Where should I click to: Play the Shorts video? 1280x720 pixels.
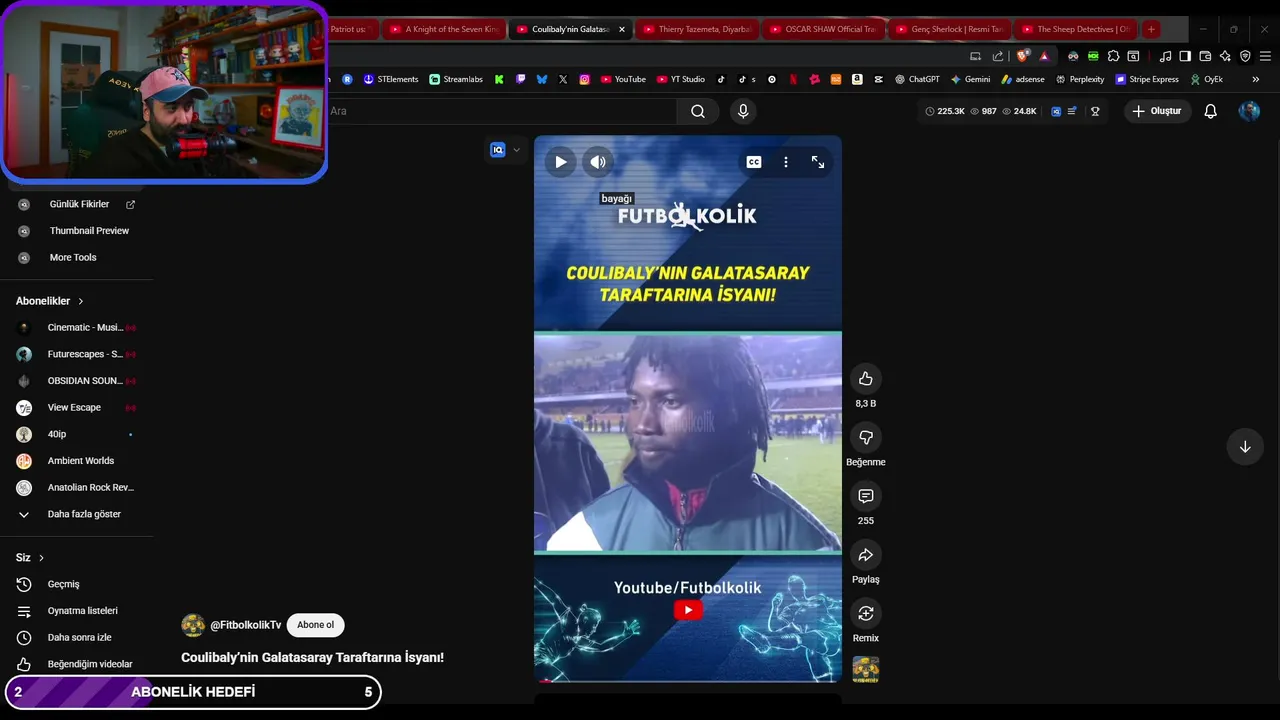coord(560,162)
